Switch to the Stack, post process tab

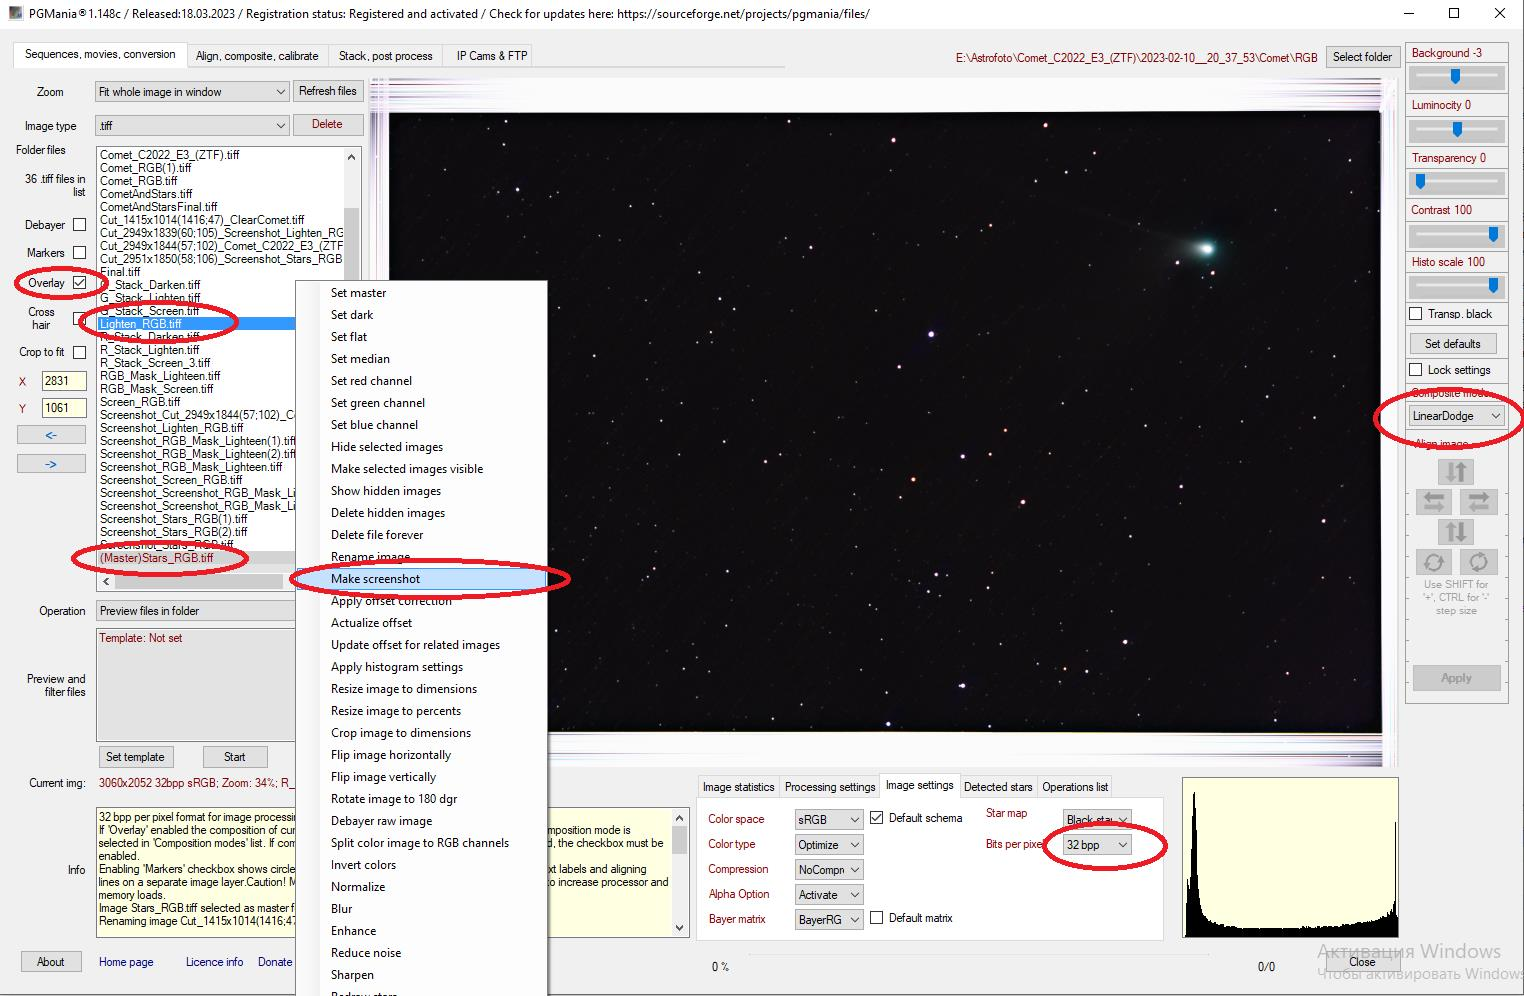(385, 56)
